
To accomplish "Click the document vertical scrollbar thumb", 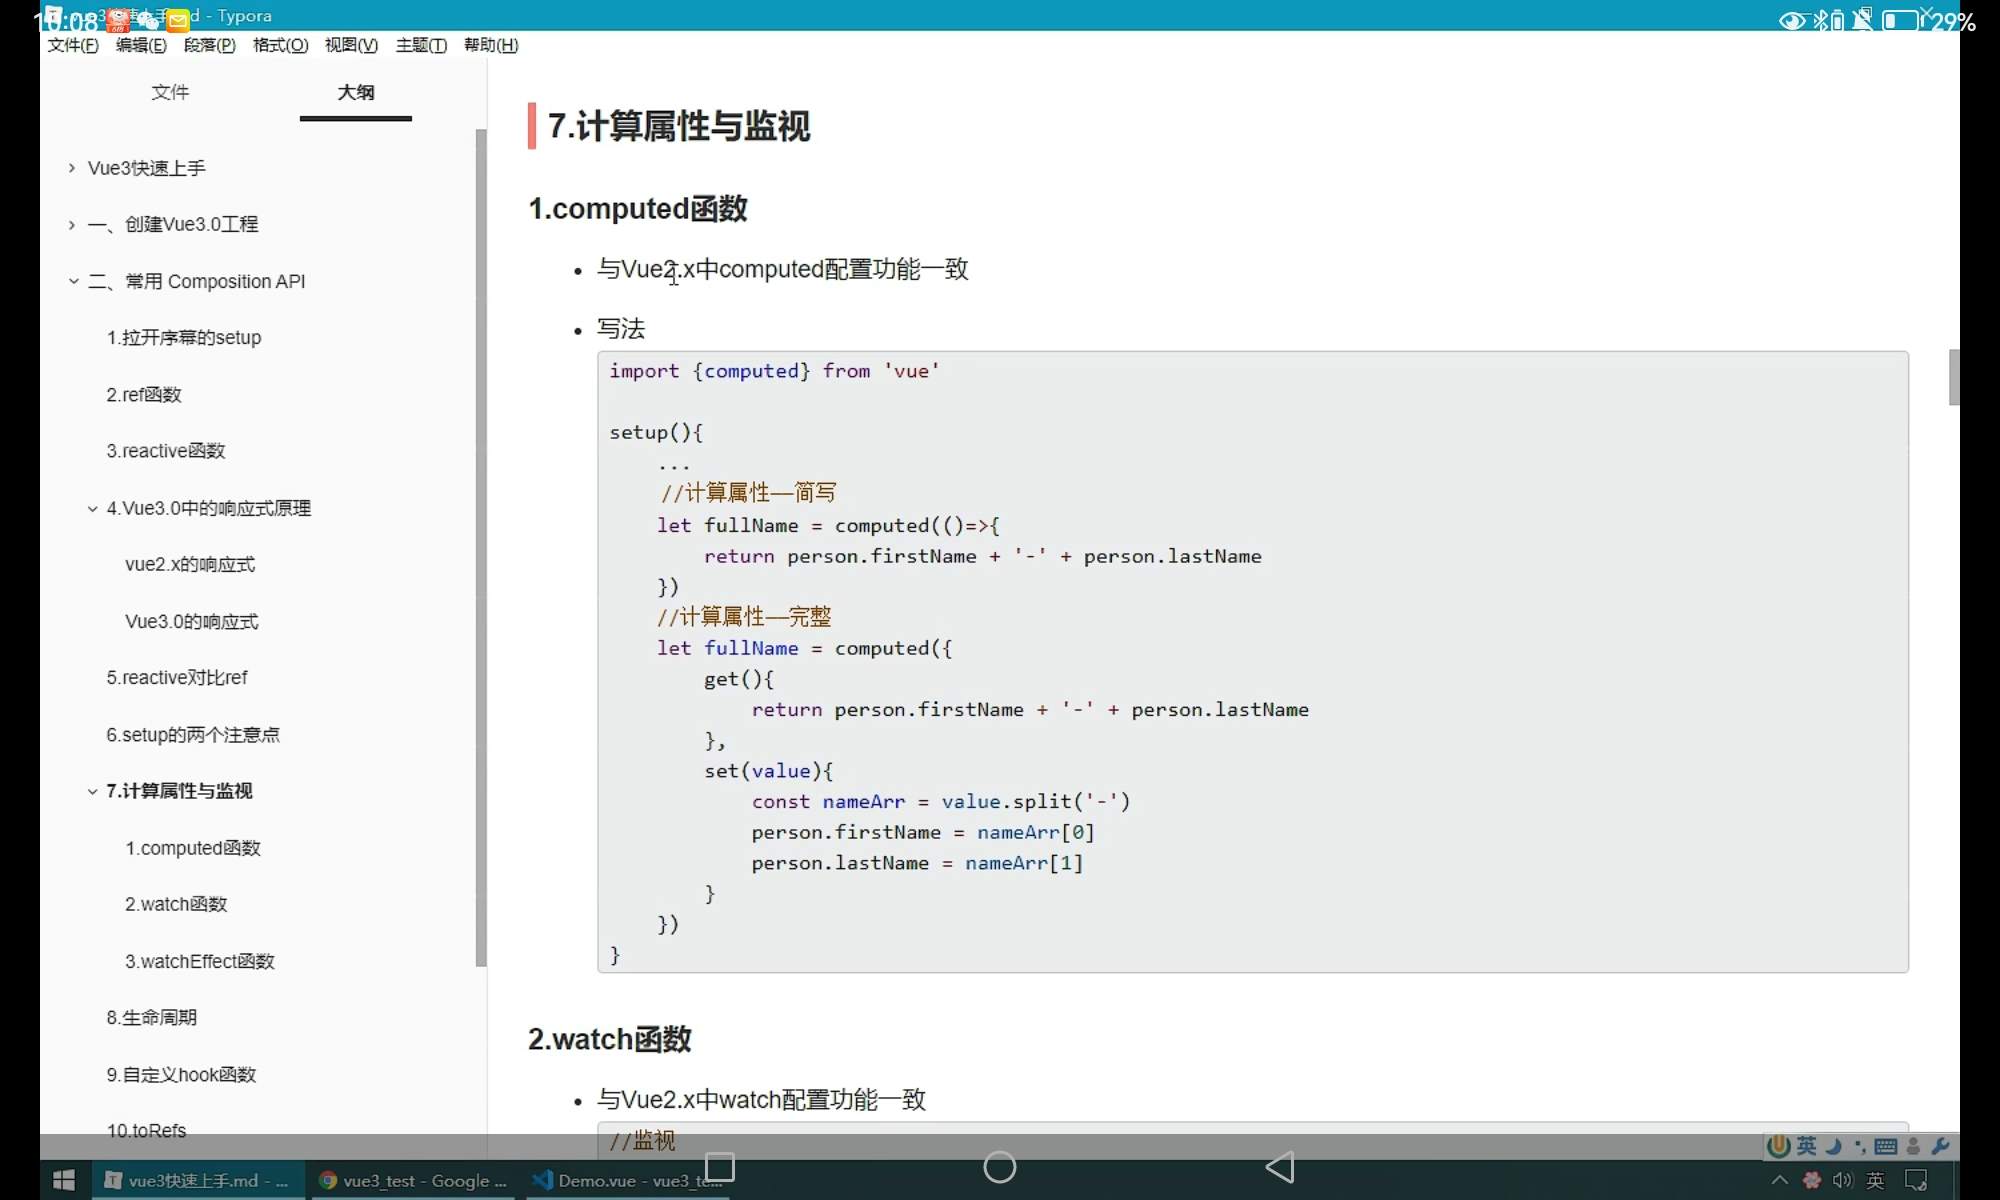I will (x=1953, y=377).
